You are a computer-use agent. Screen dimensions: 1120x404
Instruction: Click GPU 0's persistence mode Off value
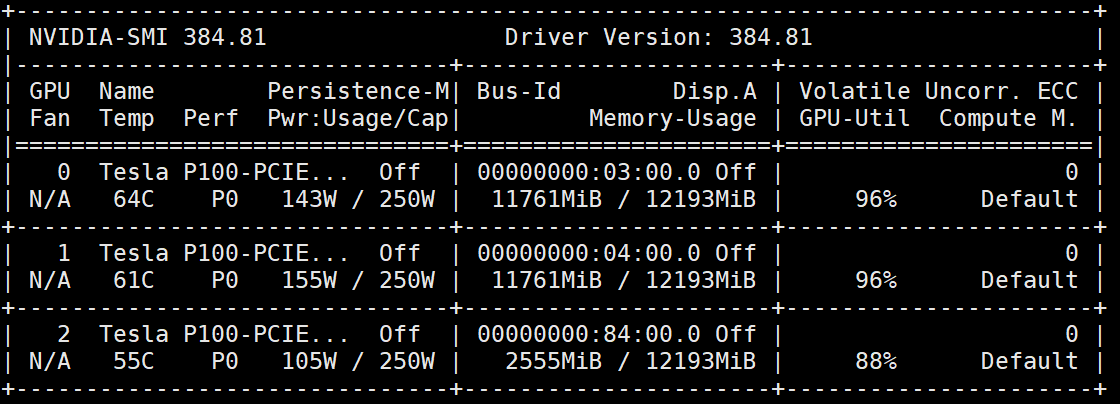(x=399, y=172)
